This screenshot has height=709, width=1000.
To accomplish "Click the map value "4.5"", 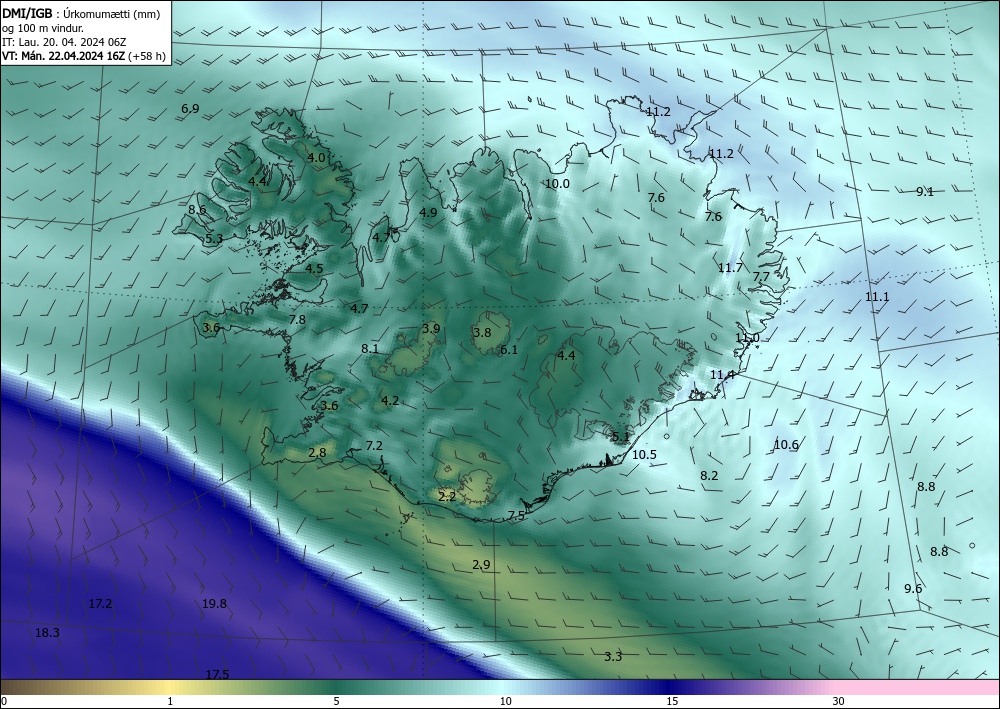I will 314,268.
